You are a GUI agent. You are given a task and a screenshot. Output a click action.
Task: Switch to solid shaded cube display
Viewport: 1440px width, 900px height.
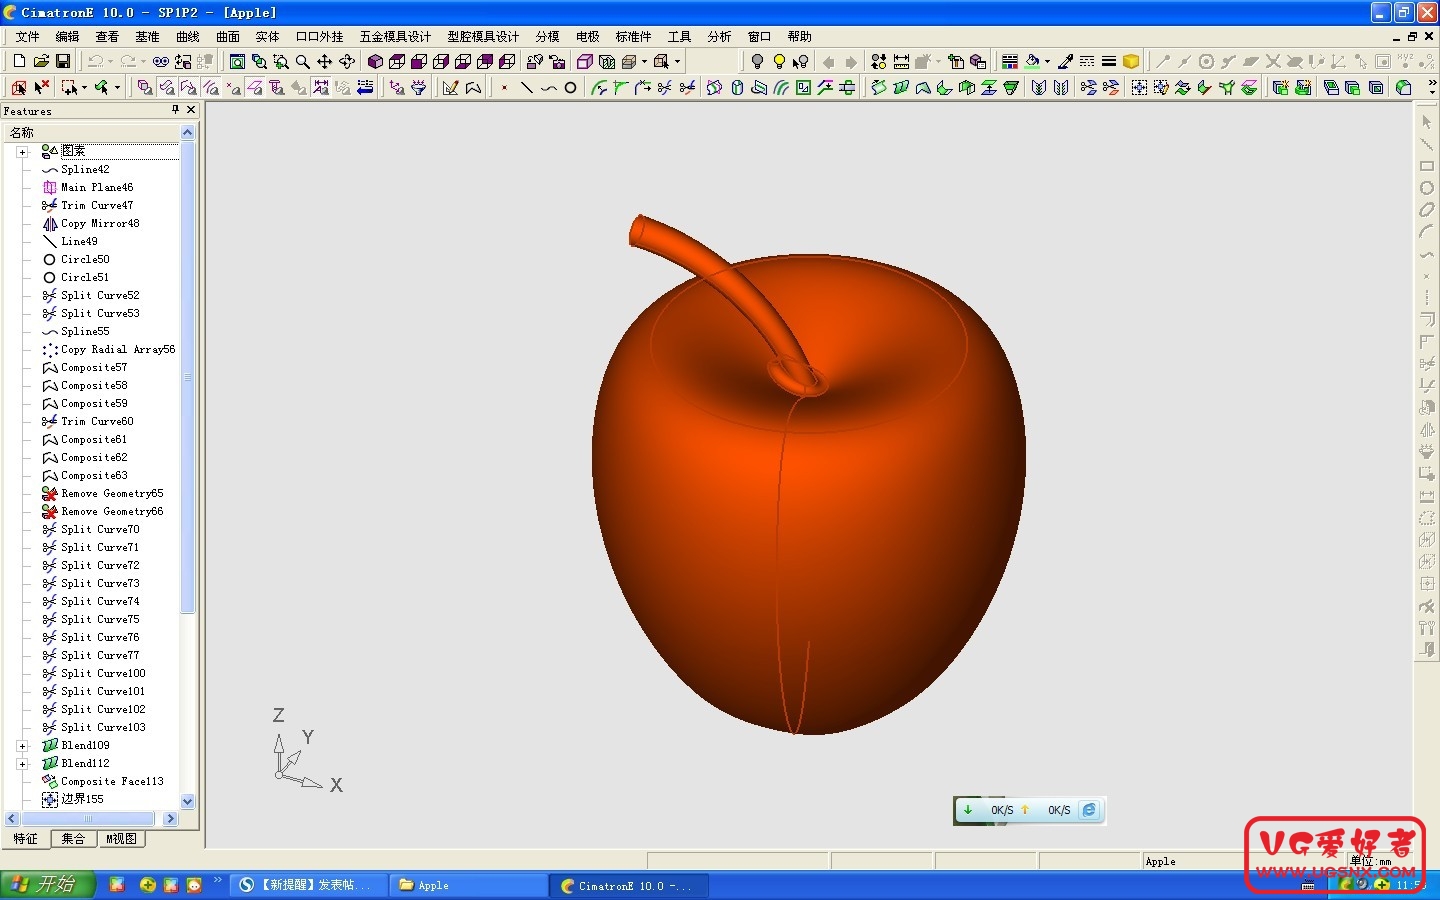(375, 62)
